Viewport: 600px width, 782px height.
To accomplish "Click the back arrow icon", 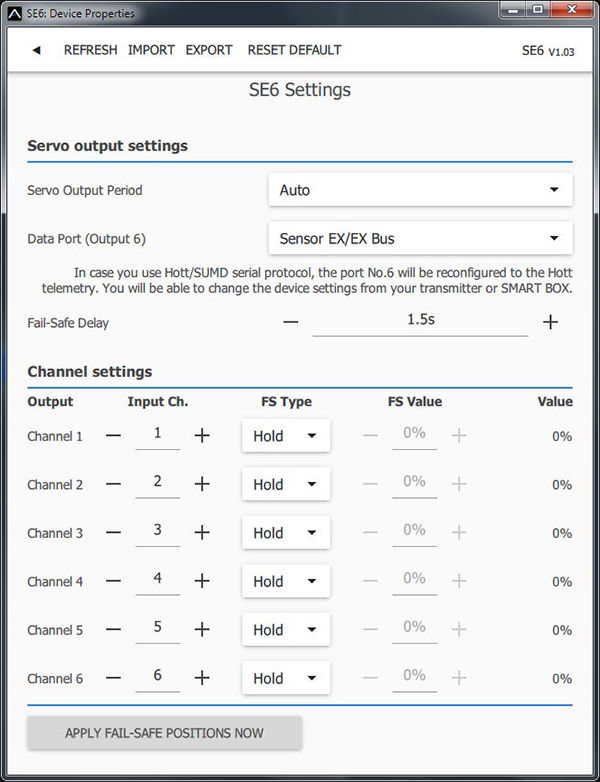I will pyautogui.click(x=36, y=50).
